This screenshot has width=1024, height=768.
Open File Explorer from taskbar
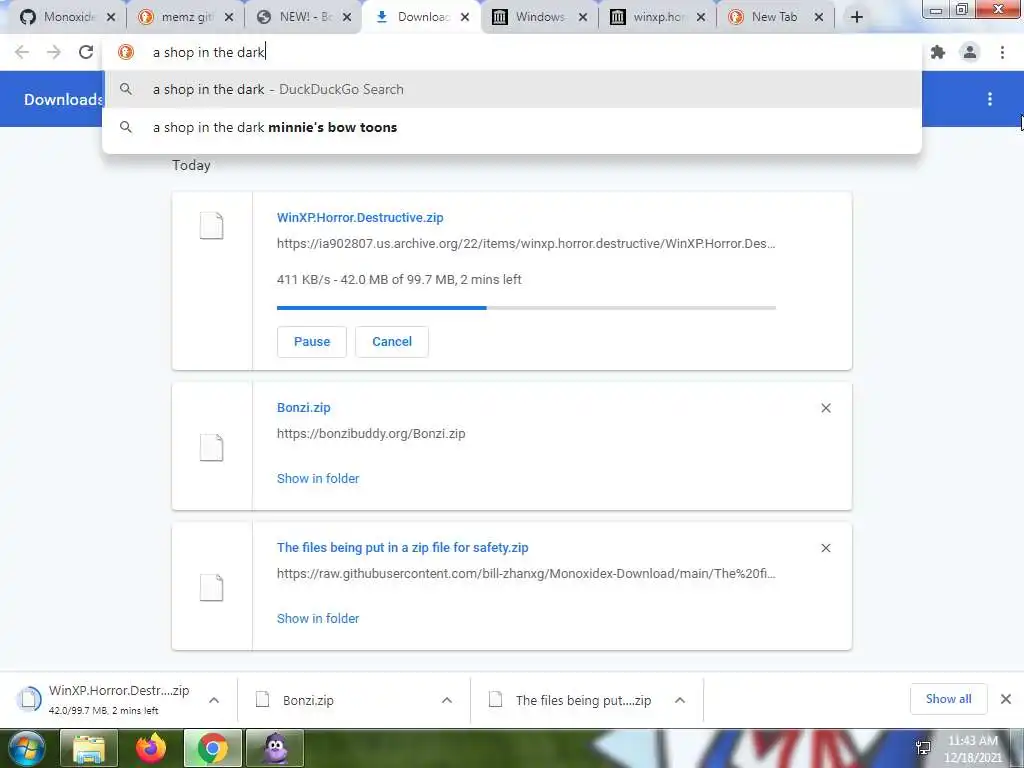[x=89, y=748]
